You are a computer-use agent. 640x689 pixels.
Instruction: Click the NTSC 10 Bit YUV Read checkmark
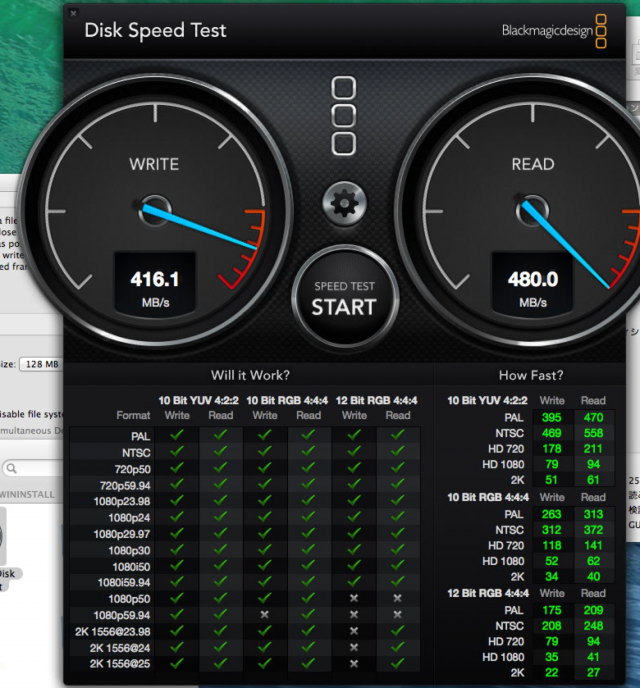pyautogui.click(x=220, y=451)
